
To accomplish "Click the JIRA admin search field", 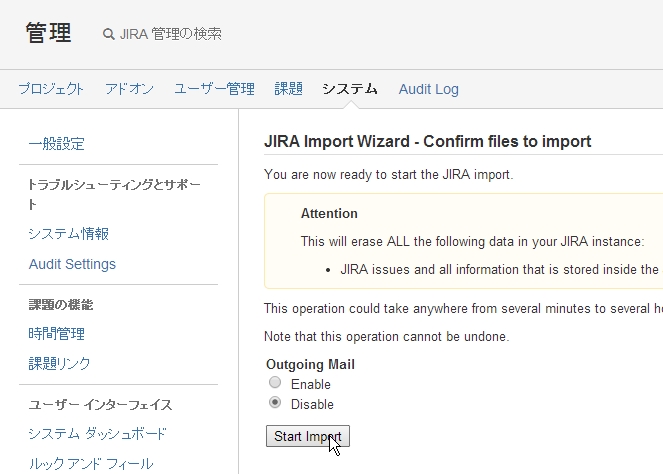I will click(x=170, y=34).
